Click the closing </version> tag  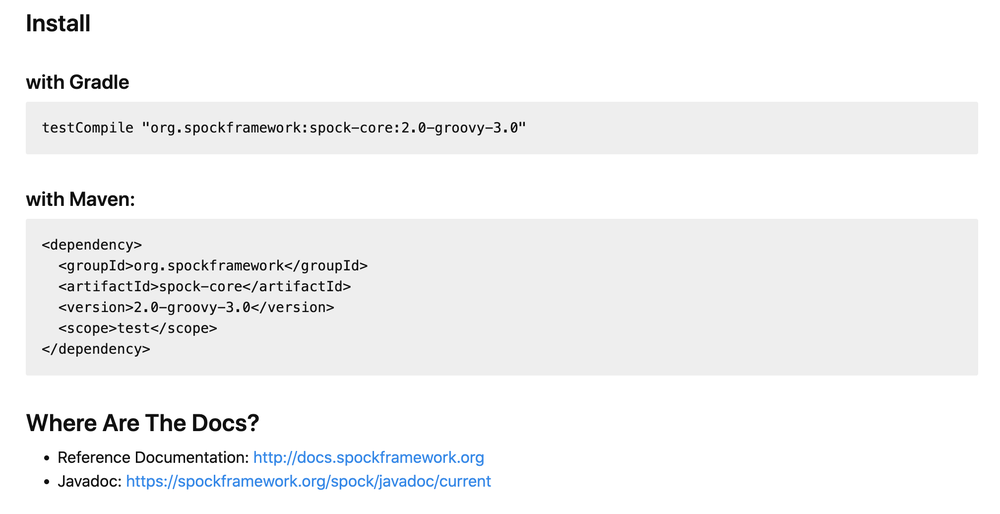click(x=293, y=307)
